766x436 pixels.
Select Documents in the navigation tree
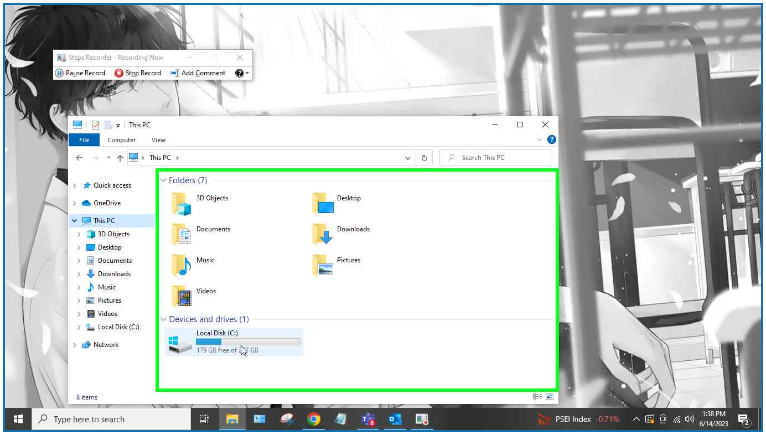[x=109, y=261]
